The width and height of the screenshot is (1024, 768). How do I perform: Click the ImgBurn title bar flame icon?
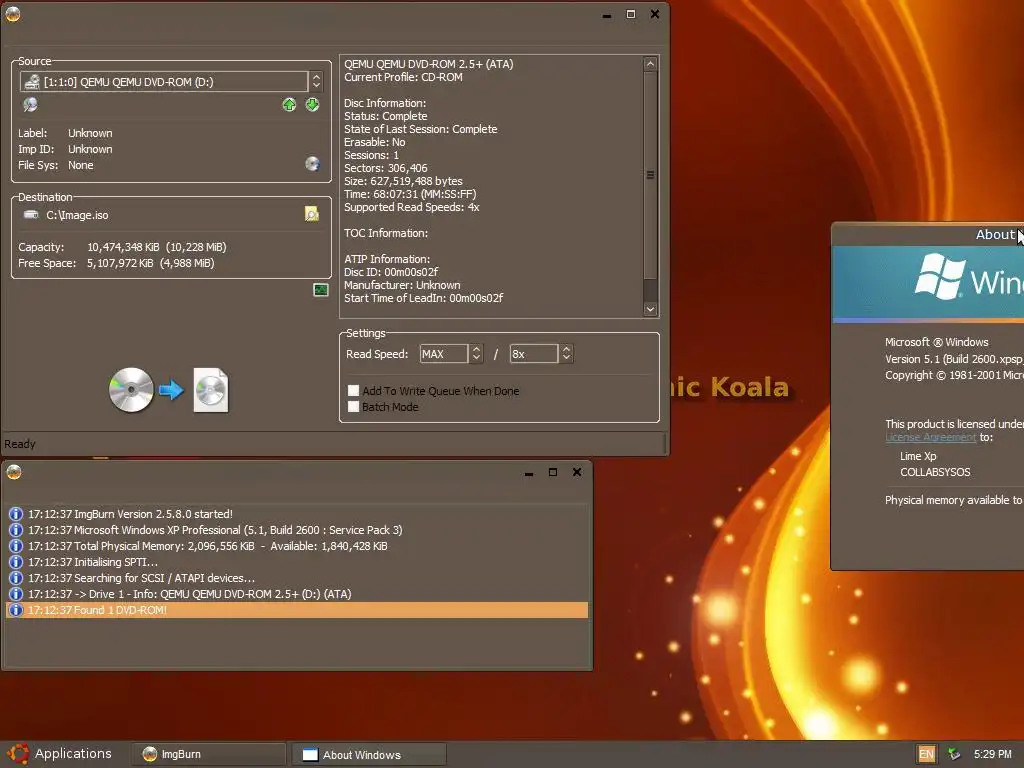pyautogui.click(x=13, y=14)
